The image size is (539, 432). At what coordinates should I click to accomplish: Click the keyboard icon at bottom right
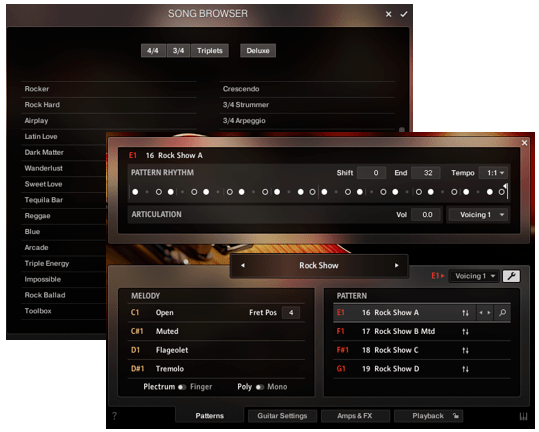pos(523,417)
